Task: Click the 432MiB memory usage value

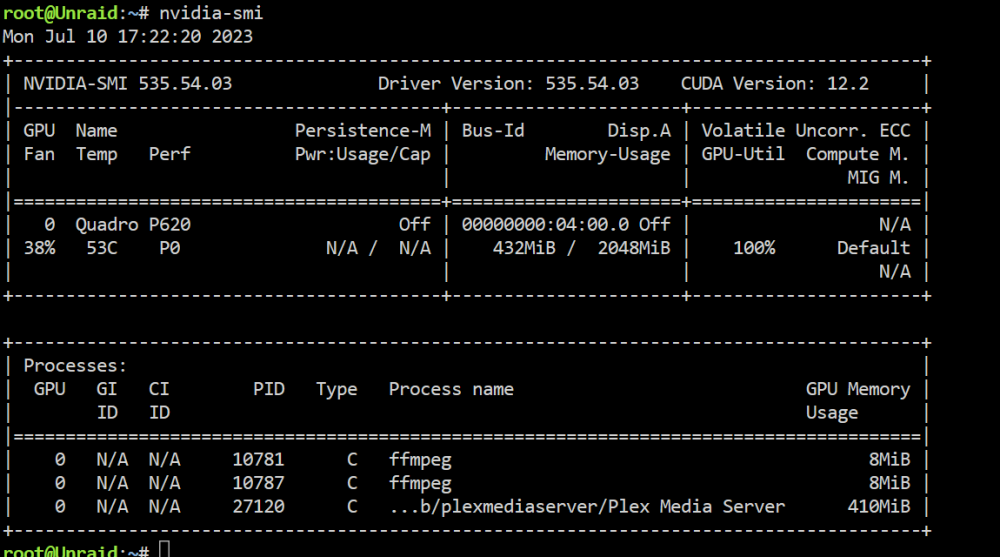Action: coord(524,248)
